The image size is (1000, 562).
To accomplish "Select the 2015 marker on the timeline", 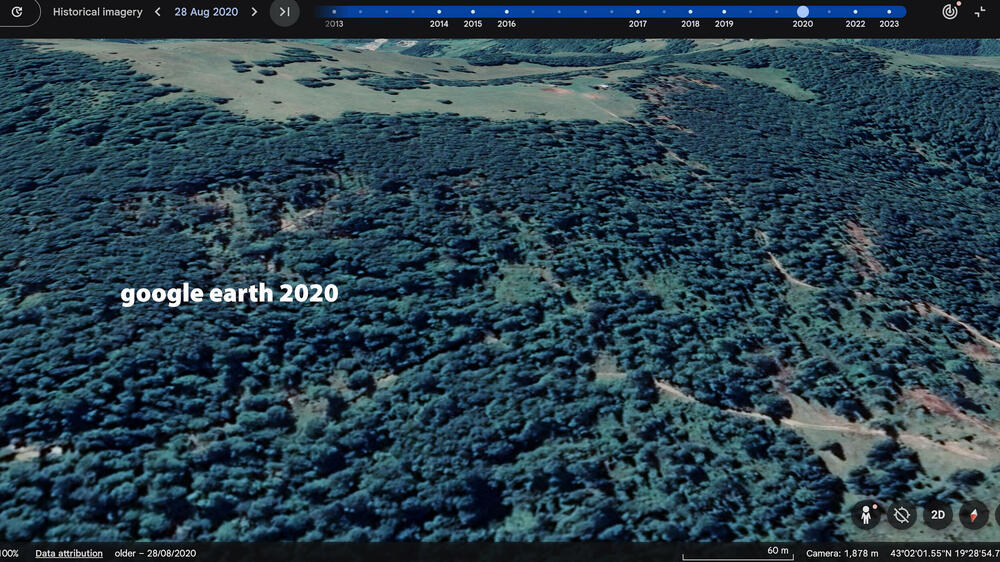I will pos(473,11).
